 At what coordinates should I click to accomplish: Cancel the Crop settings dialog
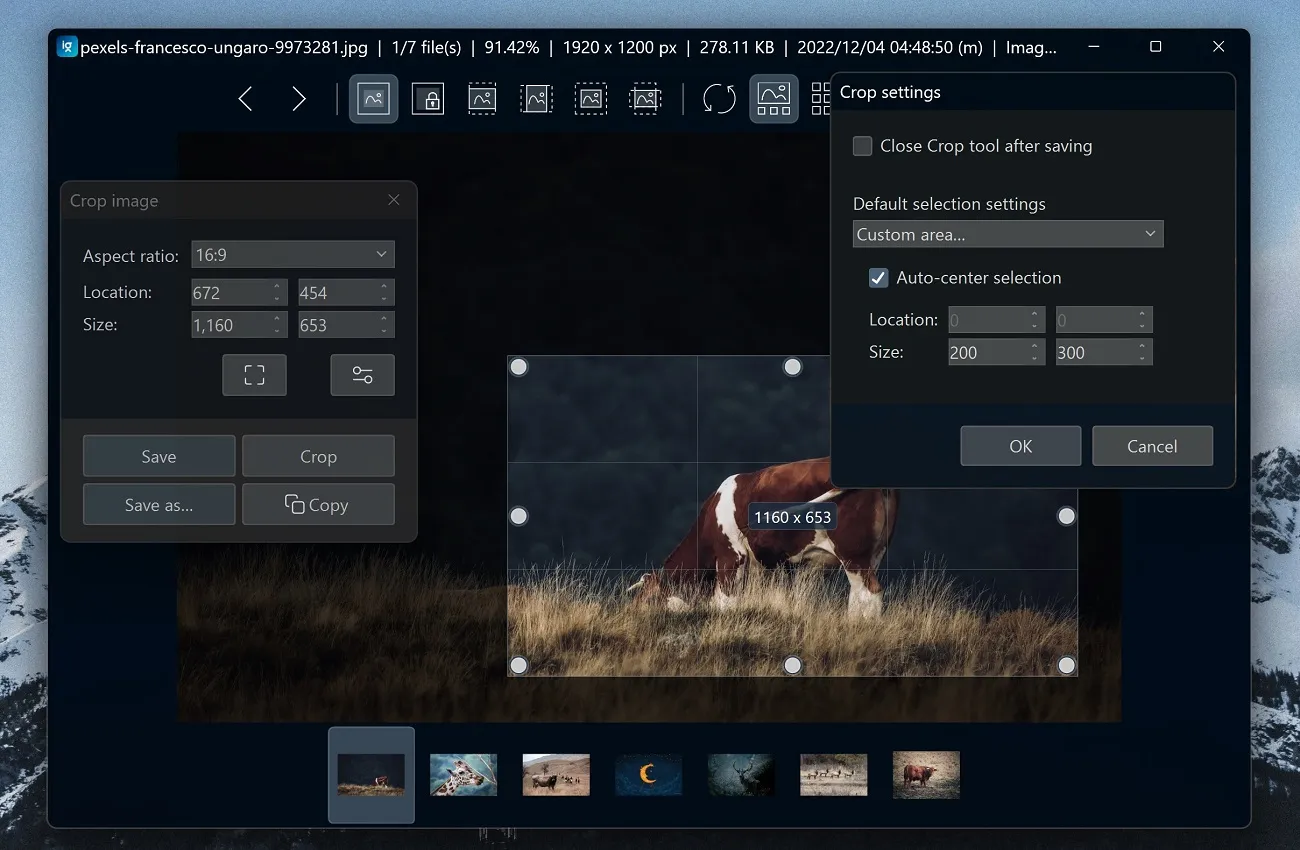pyautogui.click(x=1152, y=446)
